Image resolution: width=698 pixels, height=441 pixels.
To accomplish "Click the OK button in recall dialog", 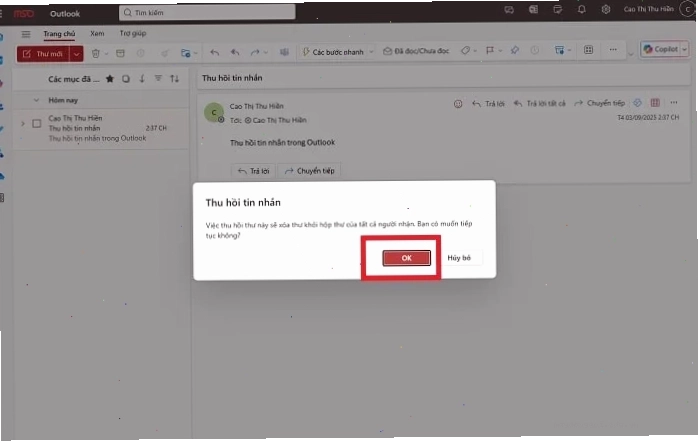I will 406,258.
